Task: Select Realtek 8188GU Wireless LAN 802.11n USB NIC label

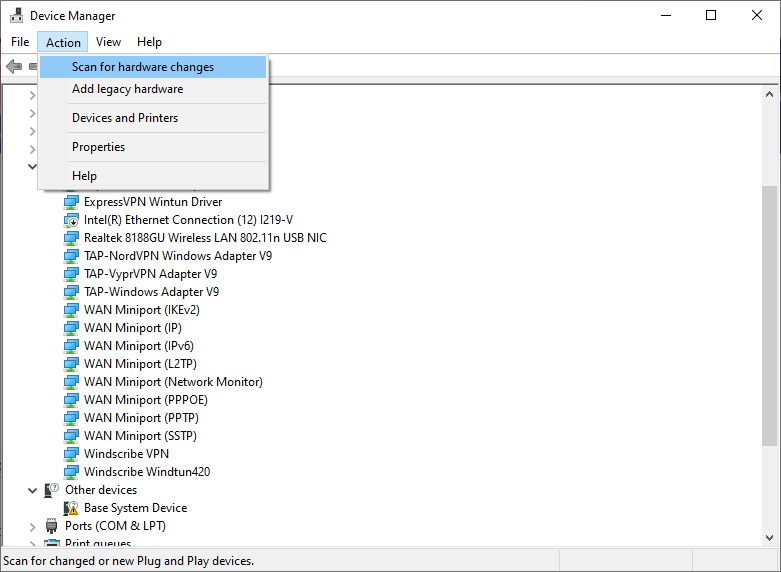Action: pos(205,238)
